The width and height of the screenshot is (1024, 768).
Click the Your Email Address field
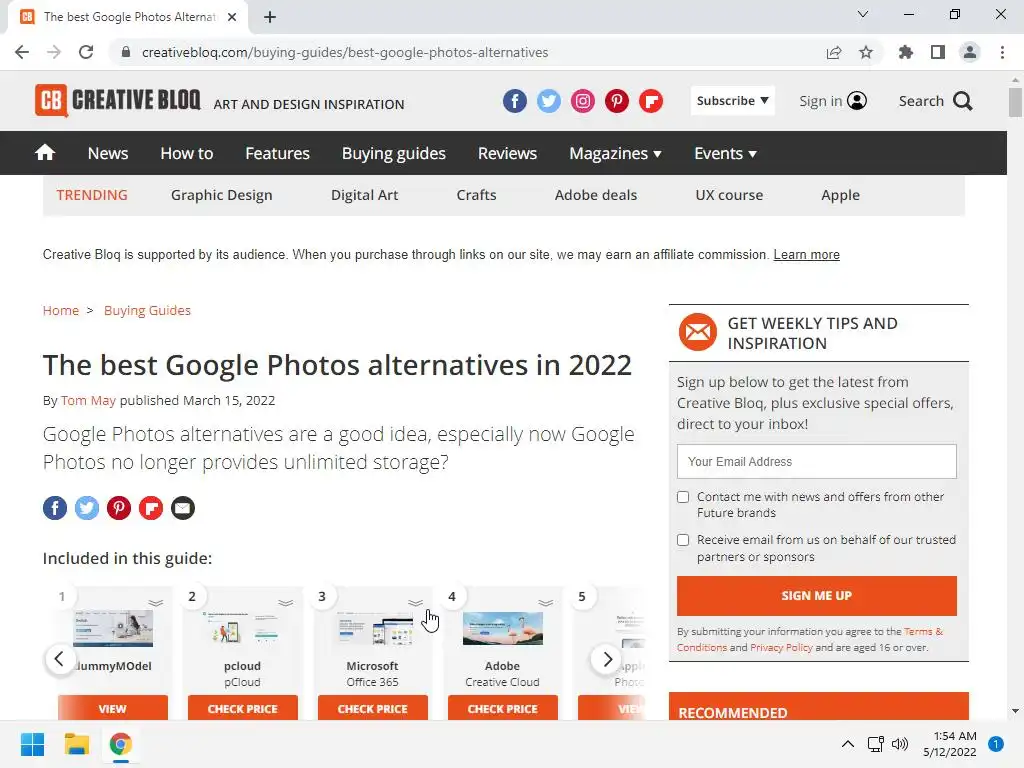pos(816,462)
